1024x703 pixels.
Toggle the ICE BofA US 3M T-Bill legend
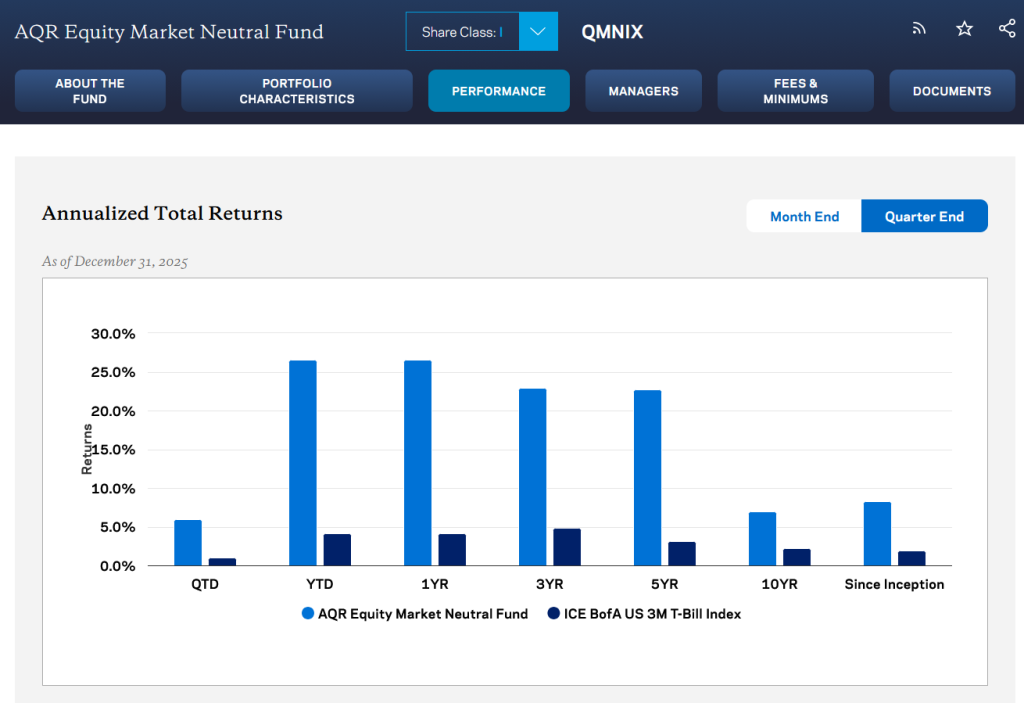pyautogui.click(x=650, y=613)
